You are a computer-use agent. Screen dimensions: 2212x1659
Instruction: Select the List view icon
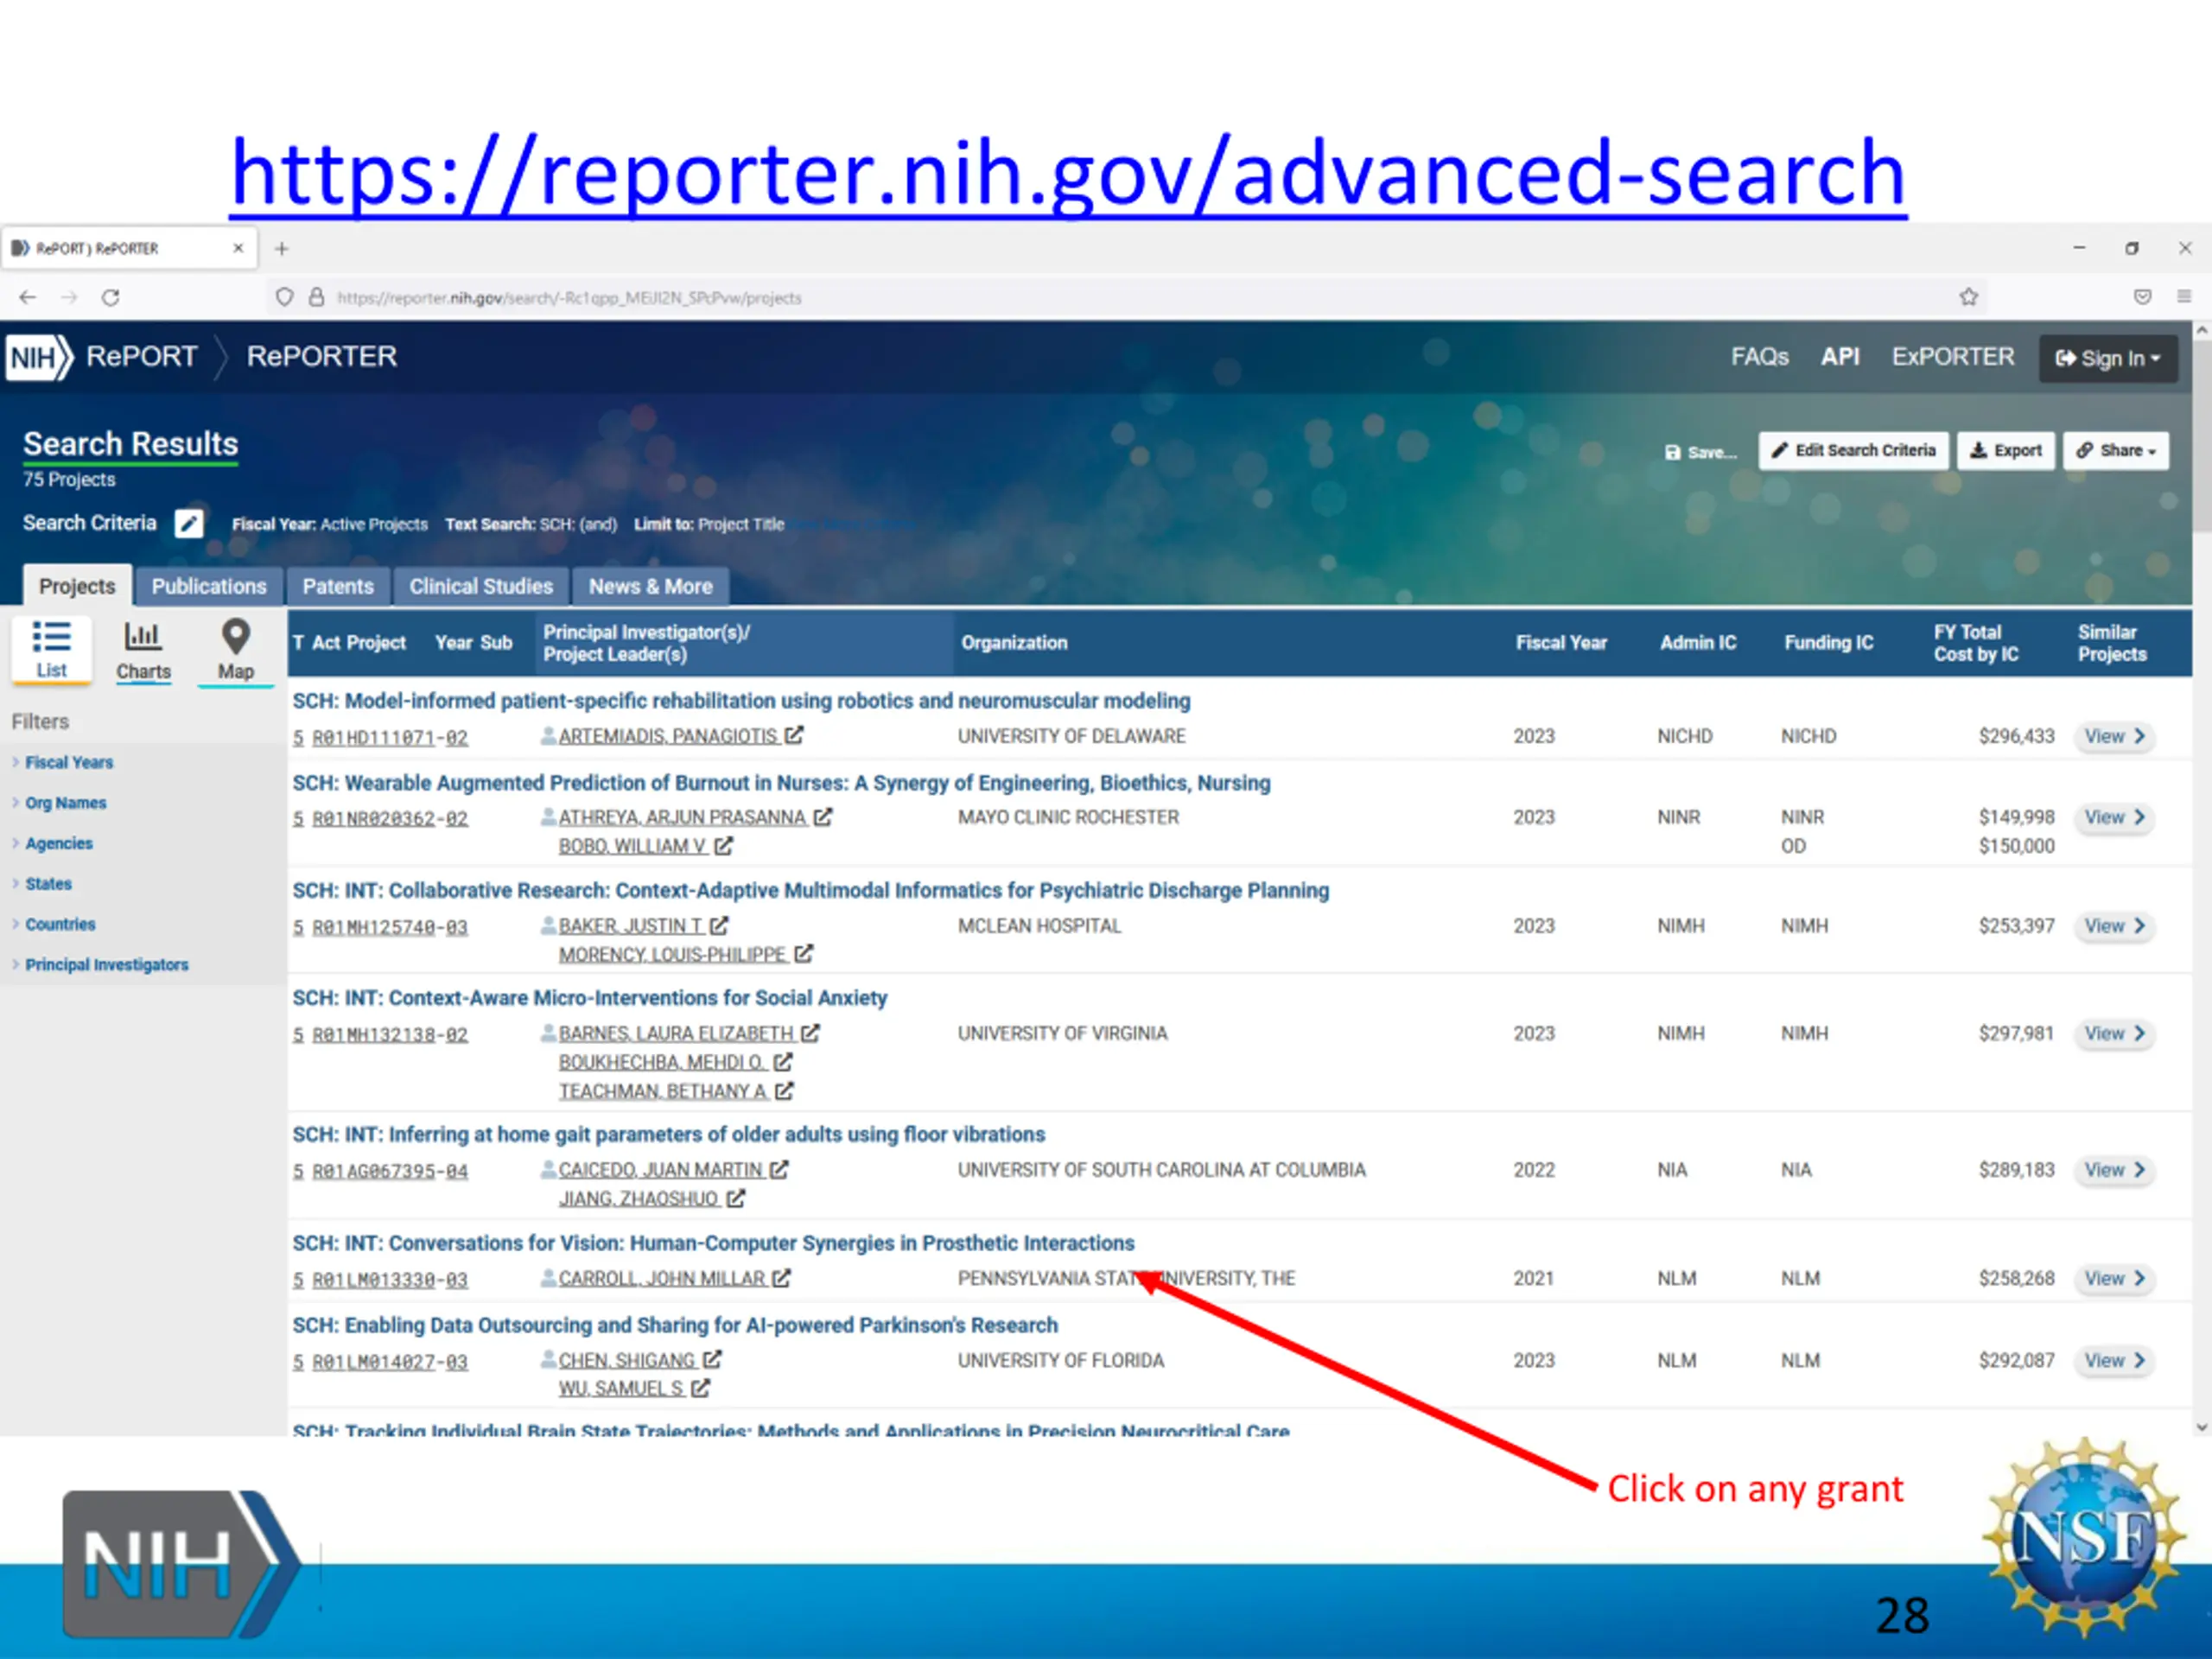pos(51,649)
